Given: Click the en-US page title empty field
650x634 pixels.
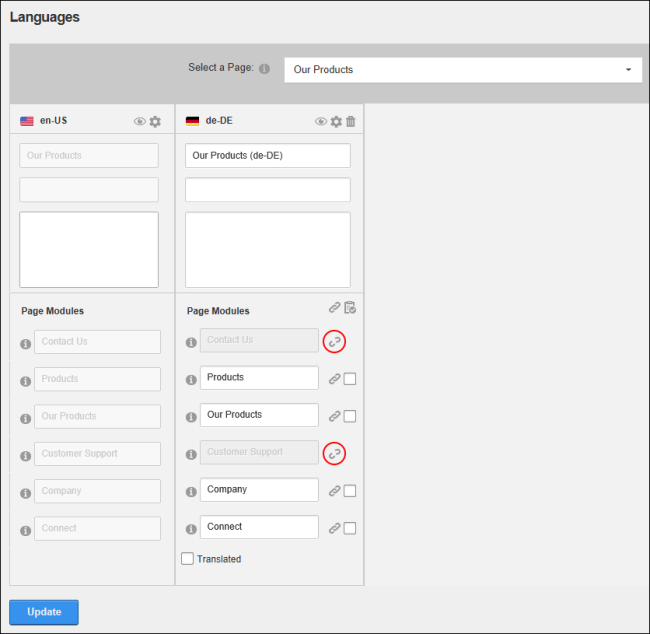Looking at the screenshot, I should coord(89,189).
